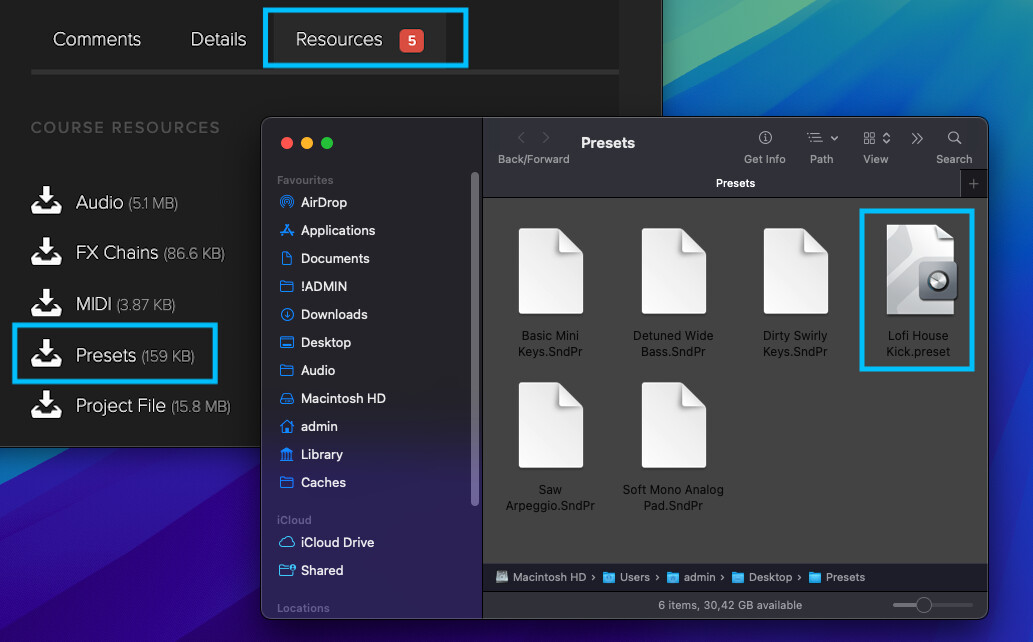This screenshot has height=642, width=1033.
Task: Click the Project File download icon
Action: tap(46, 405)
